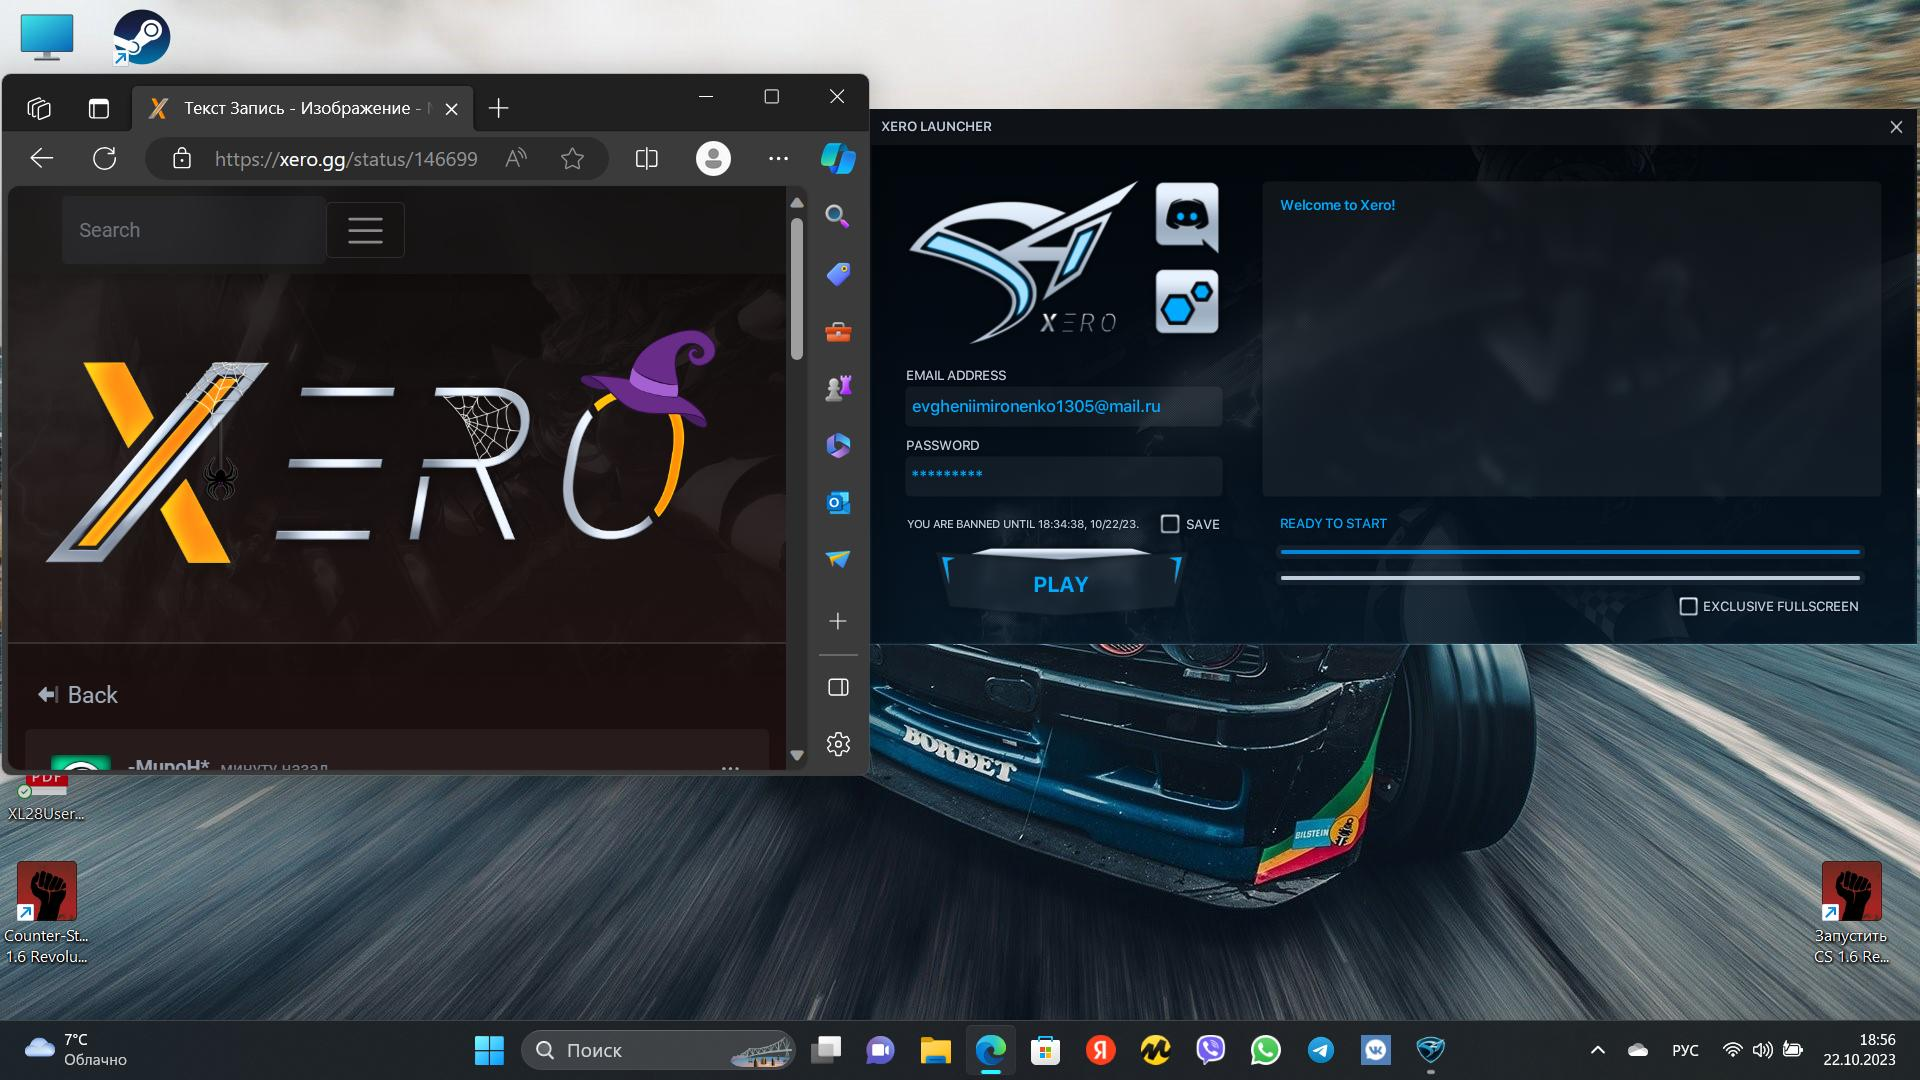Add page to favorites star
Image resolution: width=1920 pixels, height=1080 pixels.
point(572,158)
